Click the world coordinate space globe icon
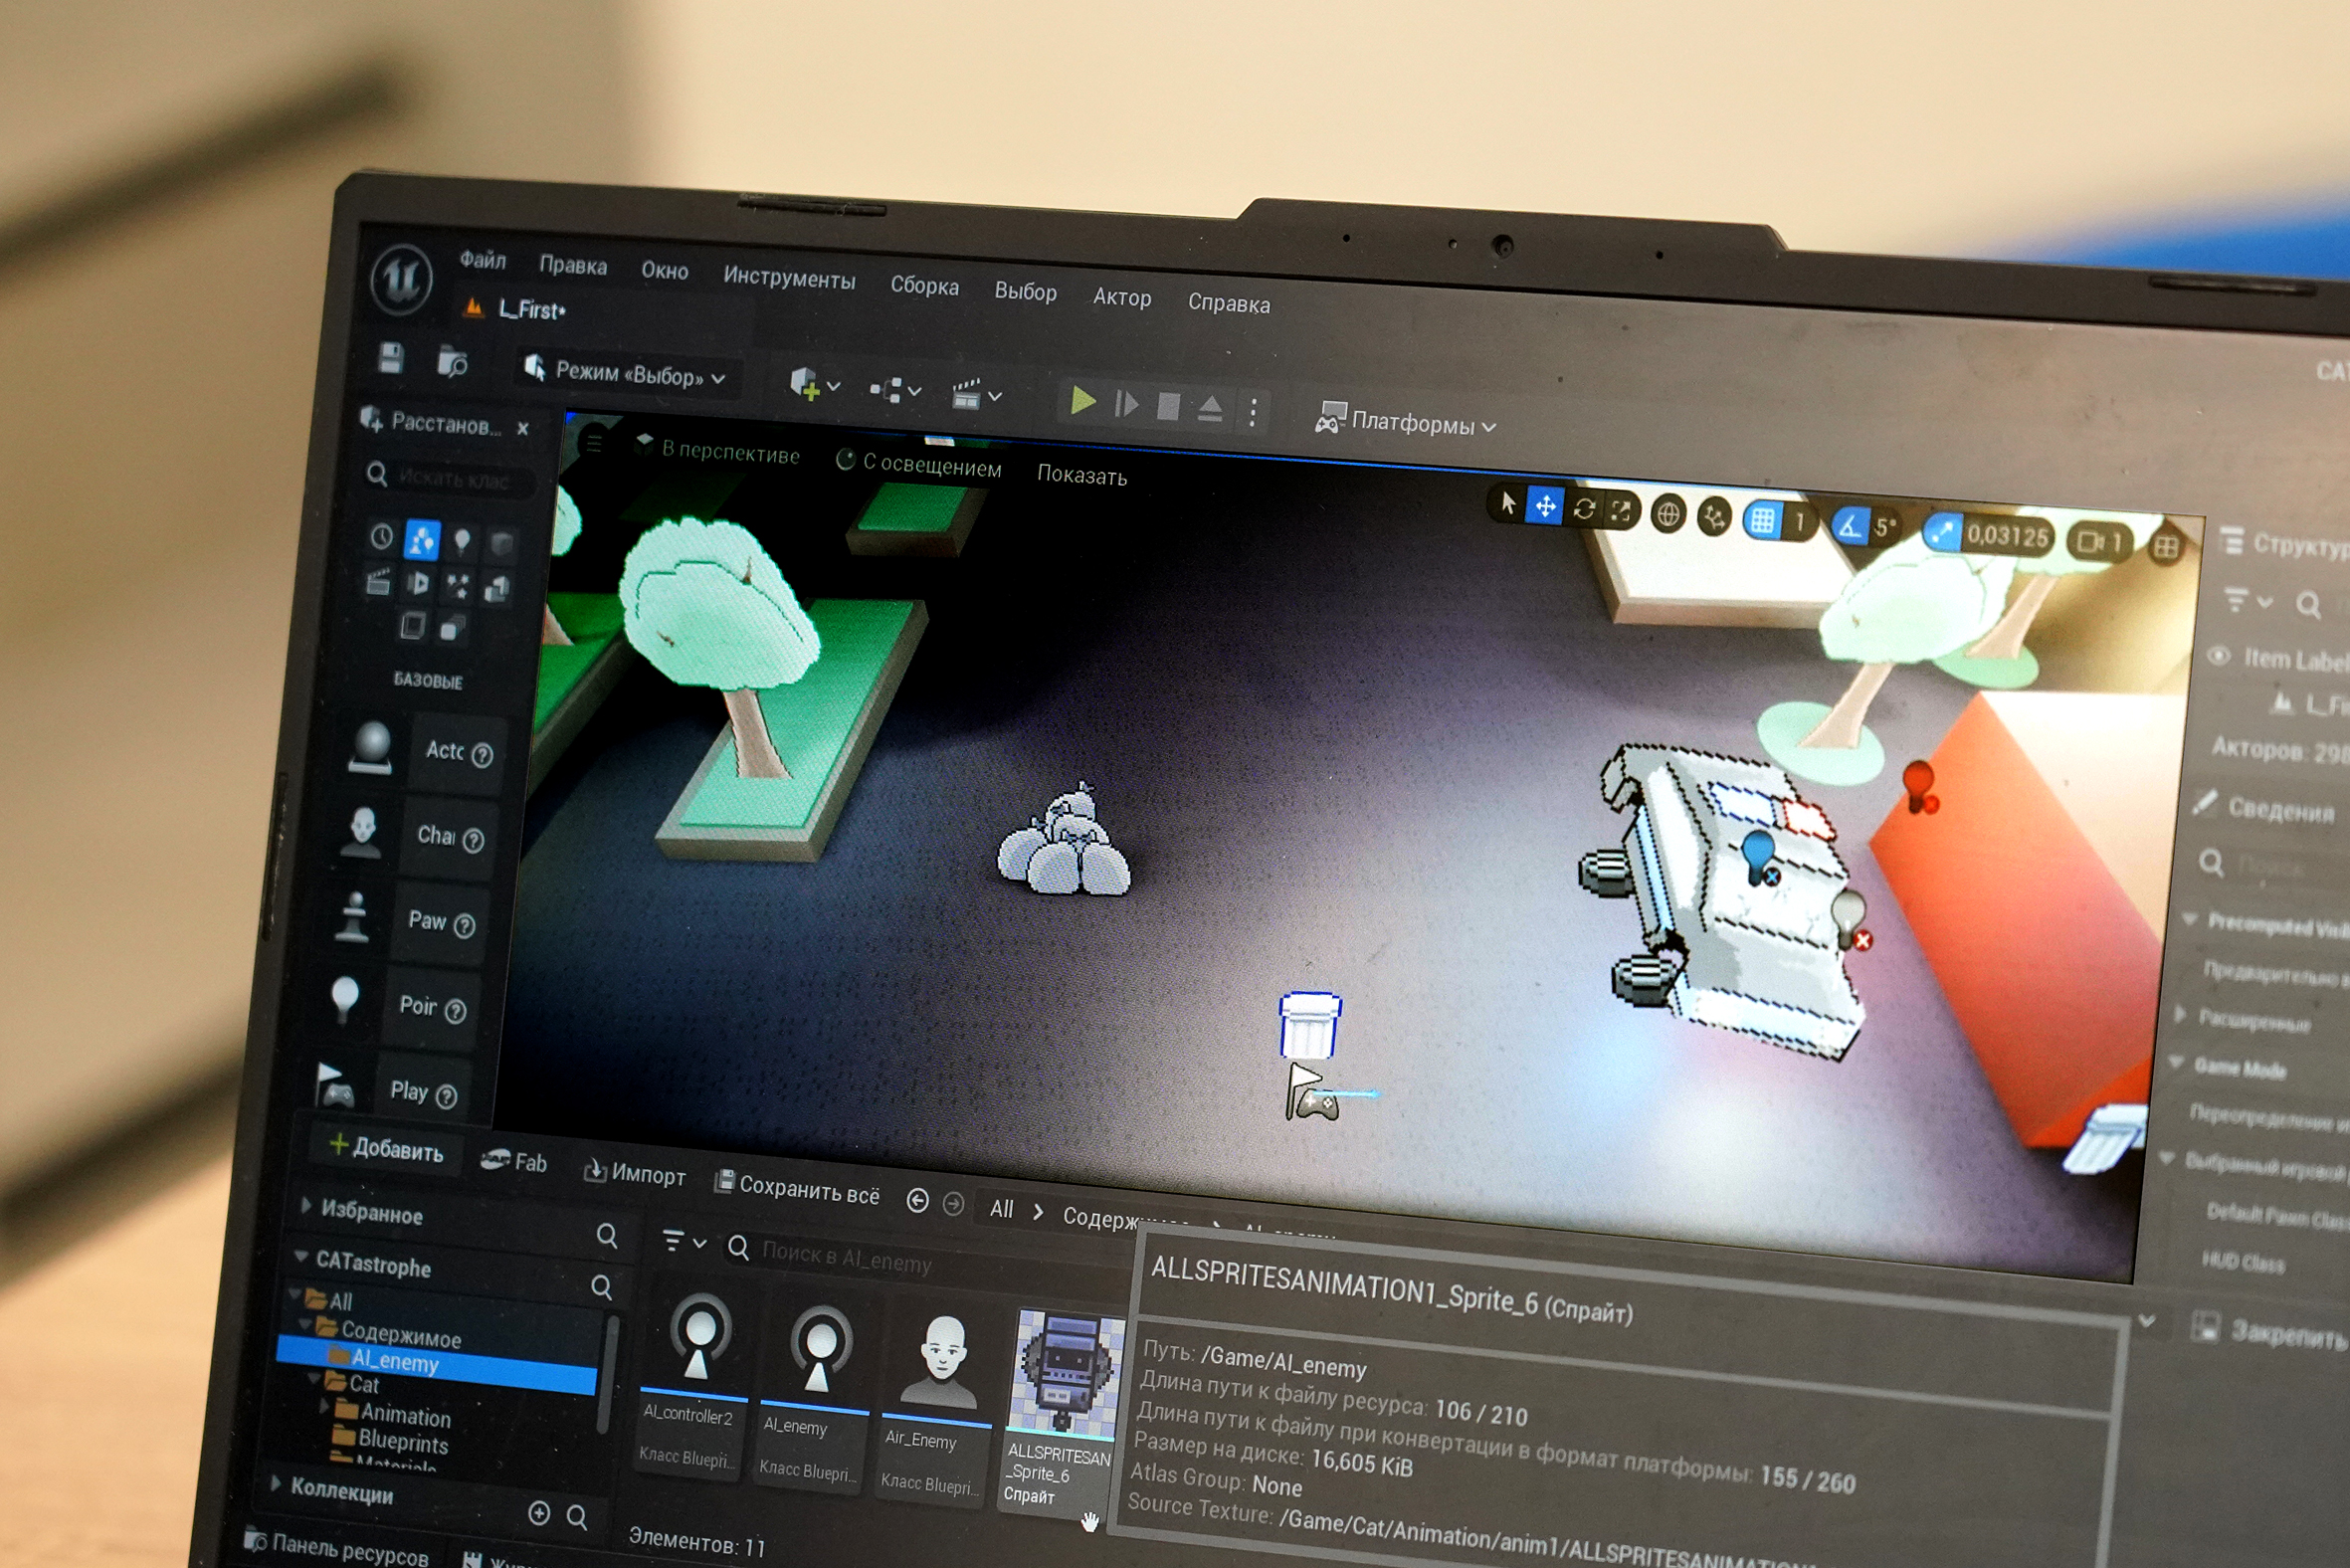Image resolution: width=2350 pixels, height=1568 pixels. click(x=1667, y=514)
